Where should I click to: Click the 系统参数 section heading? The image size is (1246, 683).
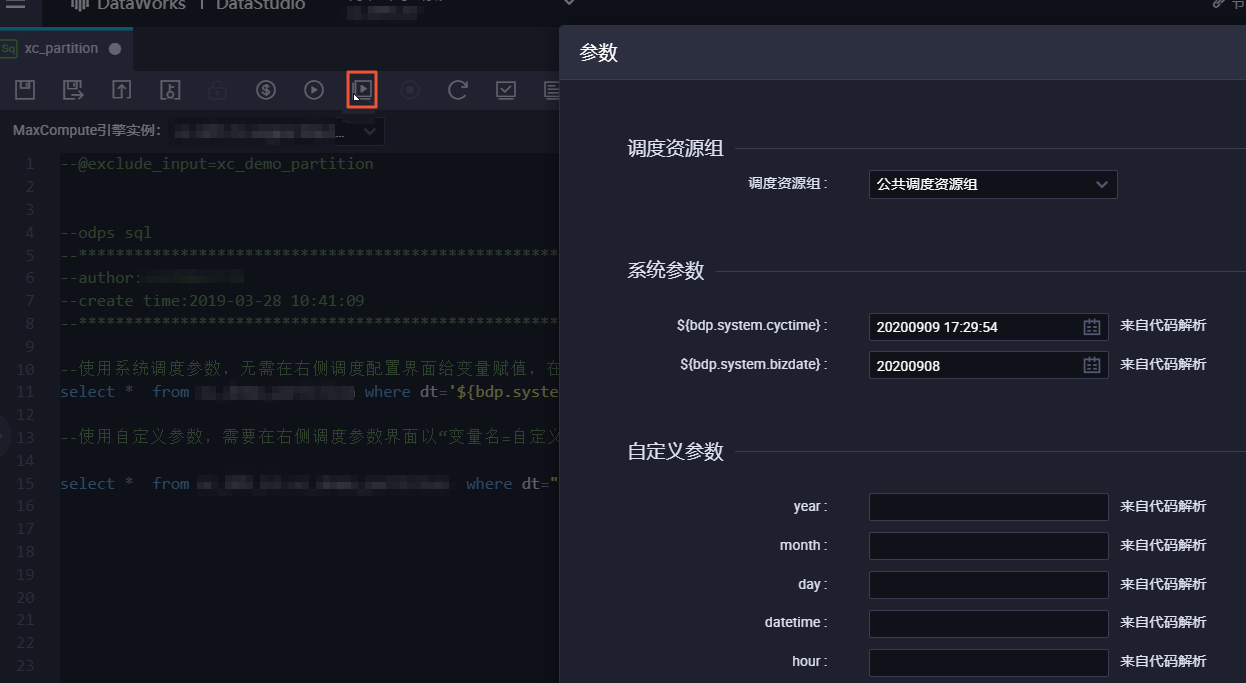pyautogui.click(x=666, y=271)
